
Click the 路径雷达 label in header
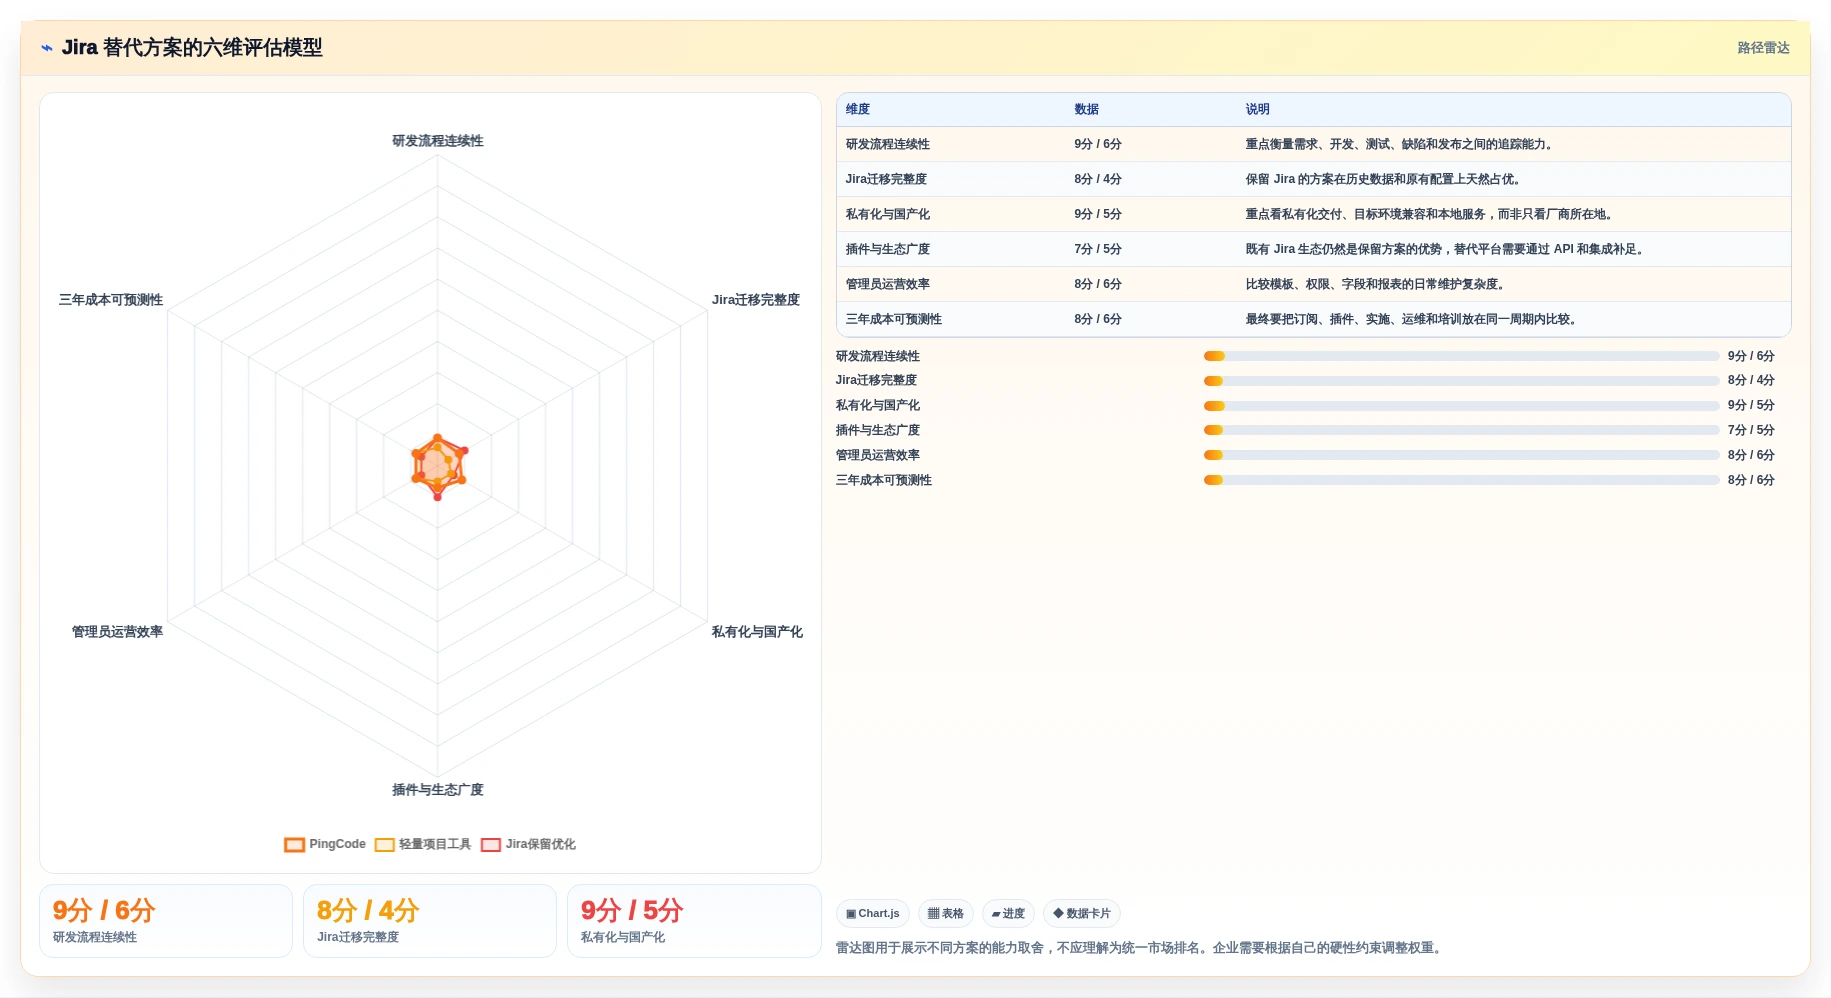coord(1763,48)
